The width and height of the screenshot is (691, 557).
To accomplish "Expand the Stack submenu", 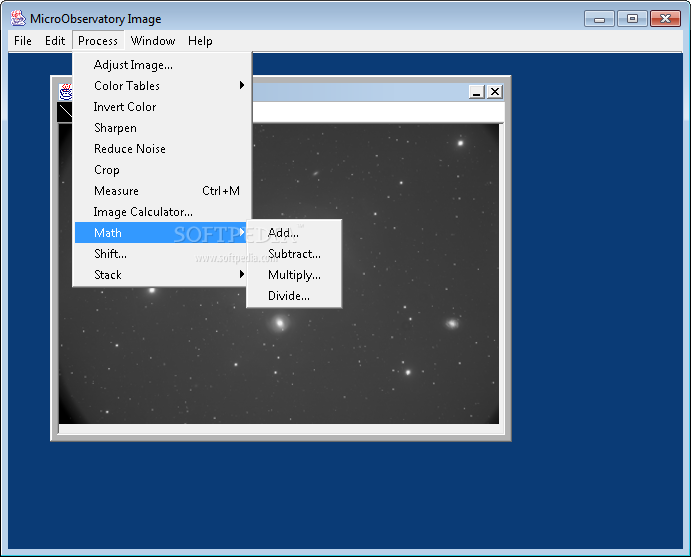I will tap(160, 275).
